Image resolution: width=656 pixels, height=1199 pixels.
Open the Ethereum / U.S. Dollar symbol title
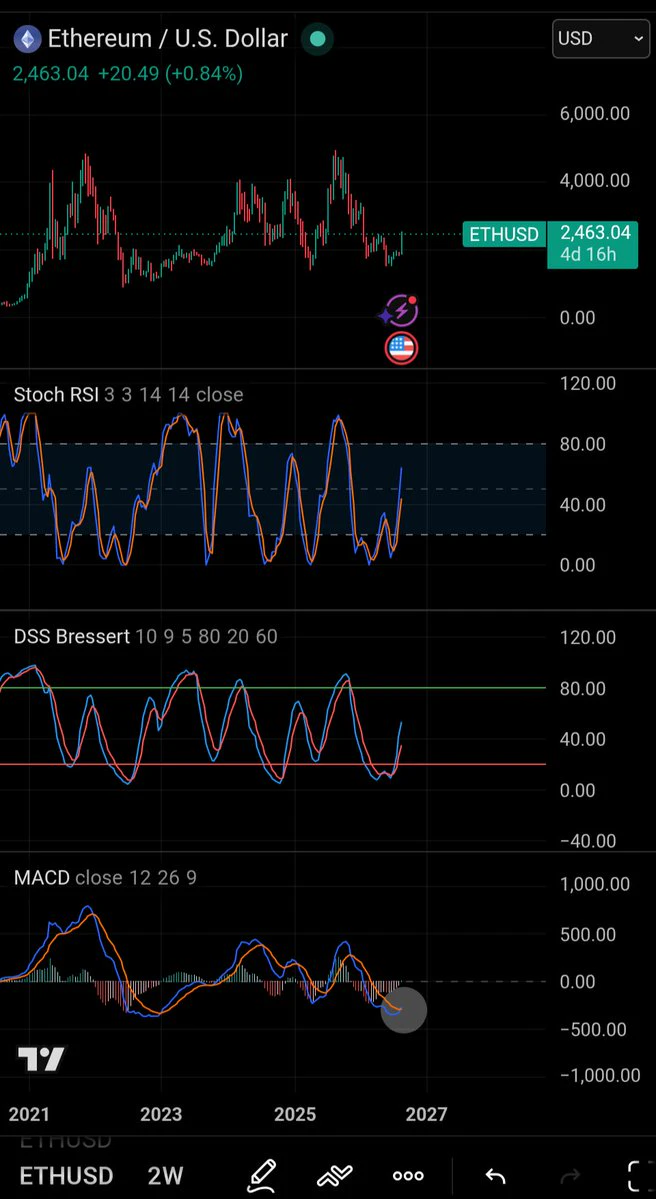[x=167, y=38]
